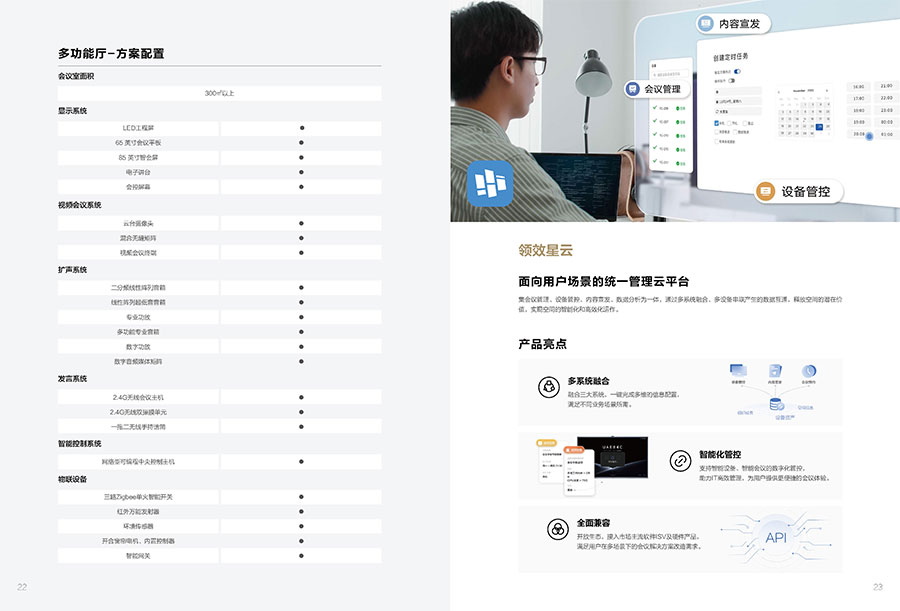This screenshot has width=900, height=611.
Task: Toggle the second grey switch under 创建定时任务
Action: (732, 80)
